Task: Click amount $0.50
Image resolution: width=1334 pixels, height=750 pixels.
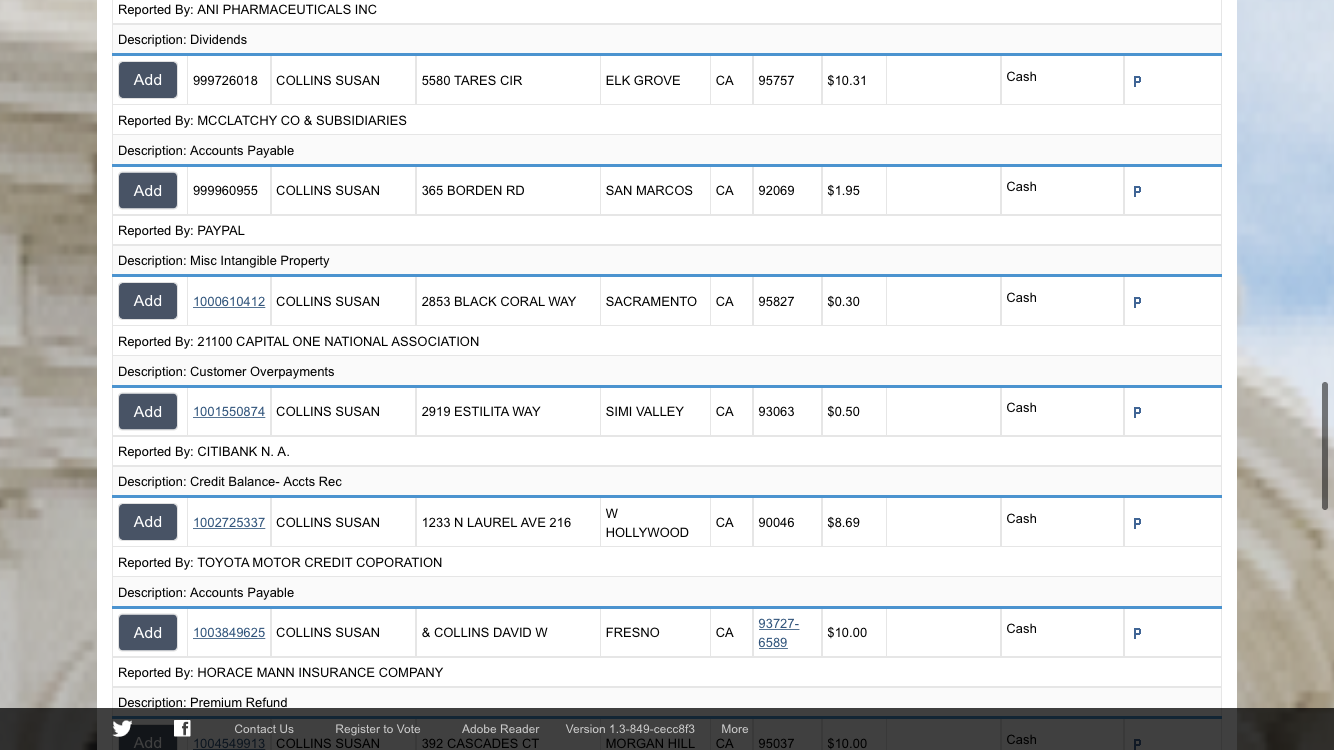Action: (843, 411)
